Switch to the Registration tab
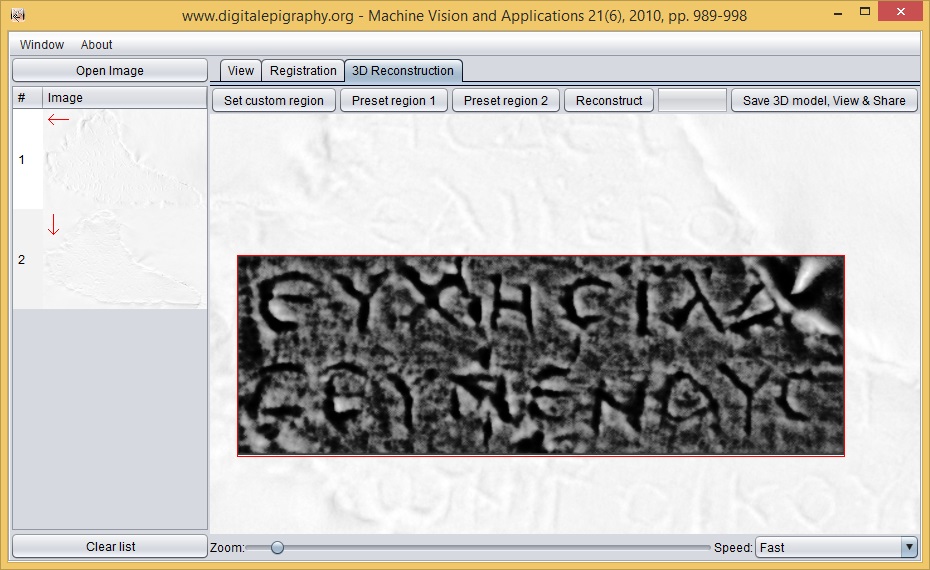 pos(303,71)
